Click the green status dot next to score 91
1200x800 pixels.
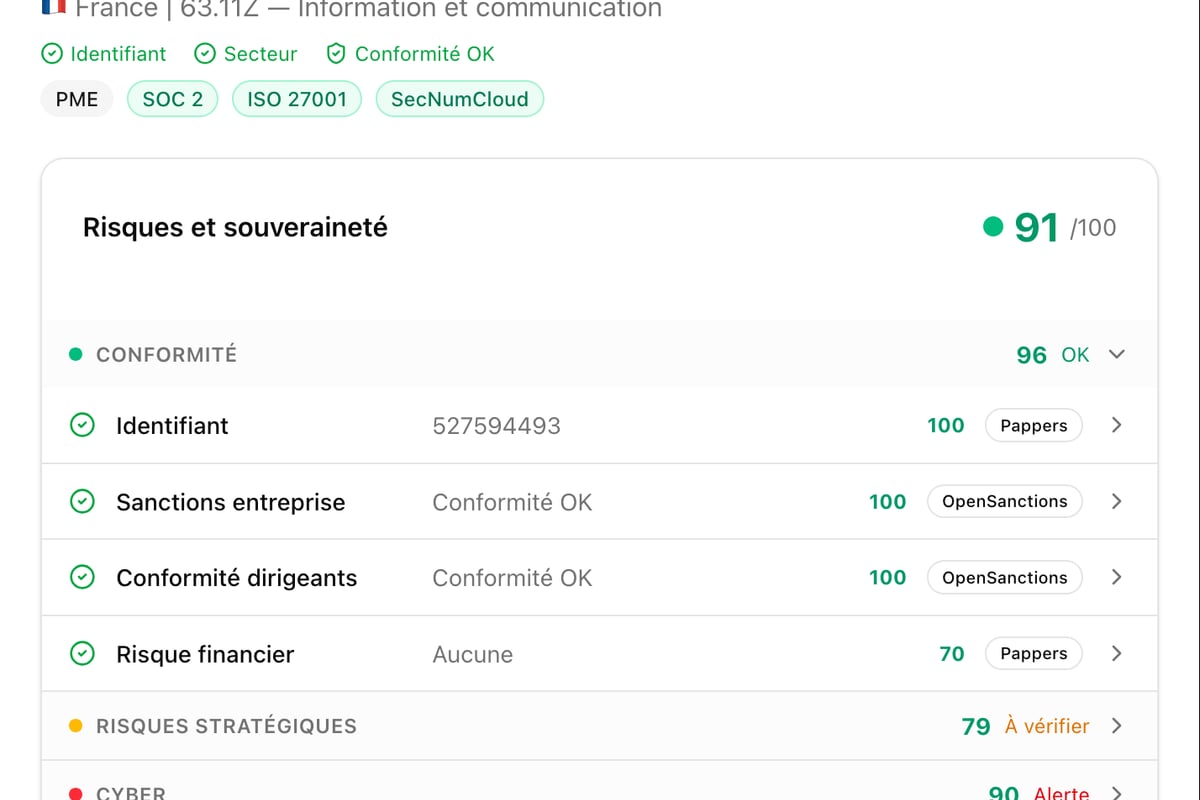click(x=994, y=227)
